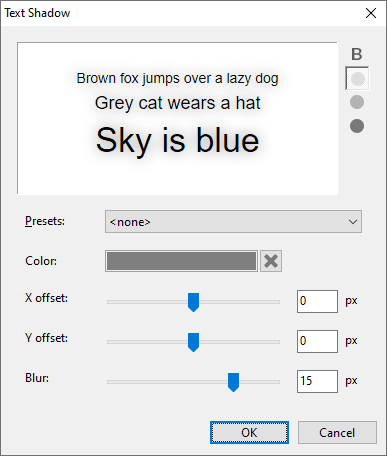Viewport: 387px width, 456px height.
Task: Select the dark grey background circle
Action: click(x=357, y=126)
